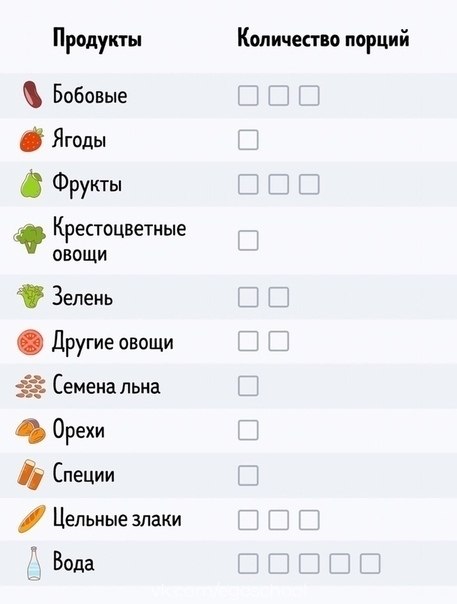Click the Продукты column header
457x604 pixels.
pyautogui.click(x=97, y=40)
